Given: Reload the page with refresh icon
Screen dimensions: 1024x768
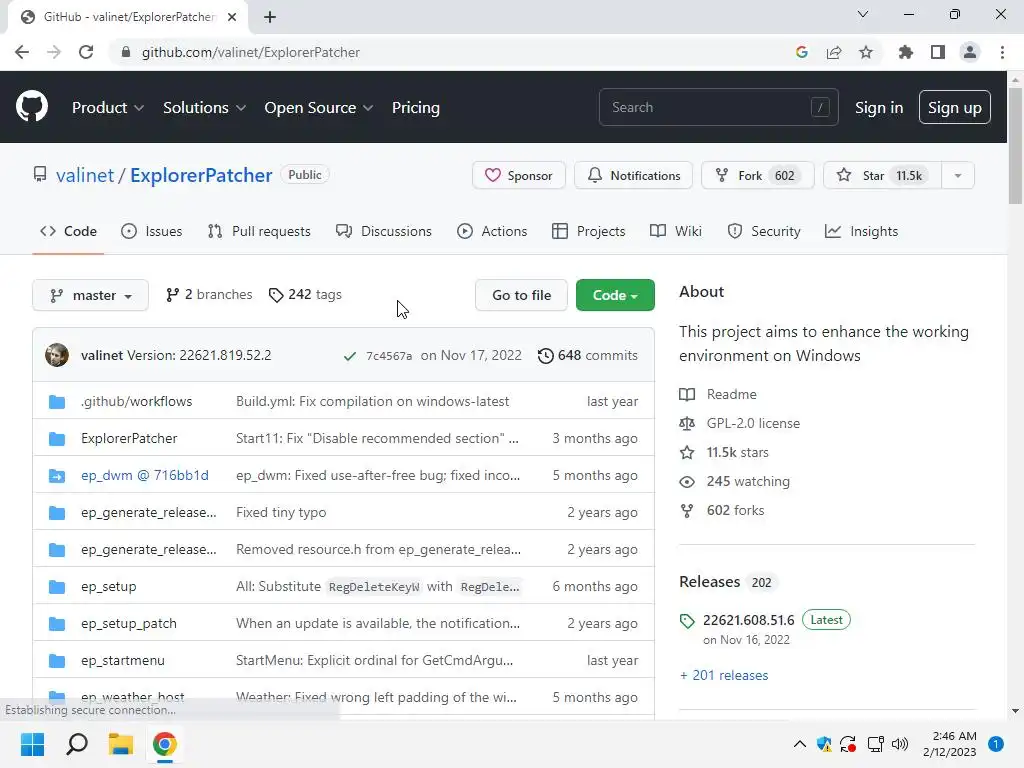Looking at the screenshot, I should tap(86, 52).
